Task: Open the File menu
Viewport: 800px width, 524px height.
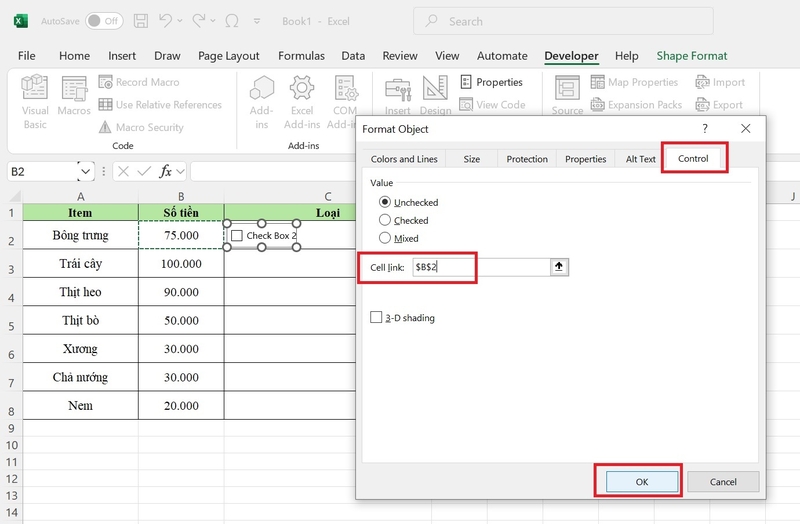Action: [x=27, y=56]
